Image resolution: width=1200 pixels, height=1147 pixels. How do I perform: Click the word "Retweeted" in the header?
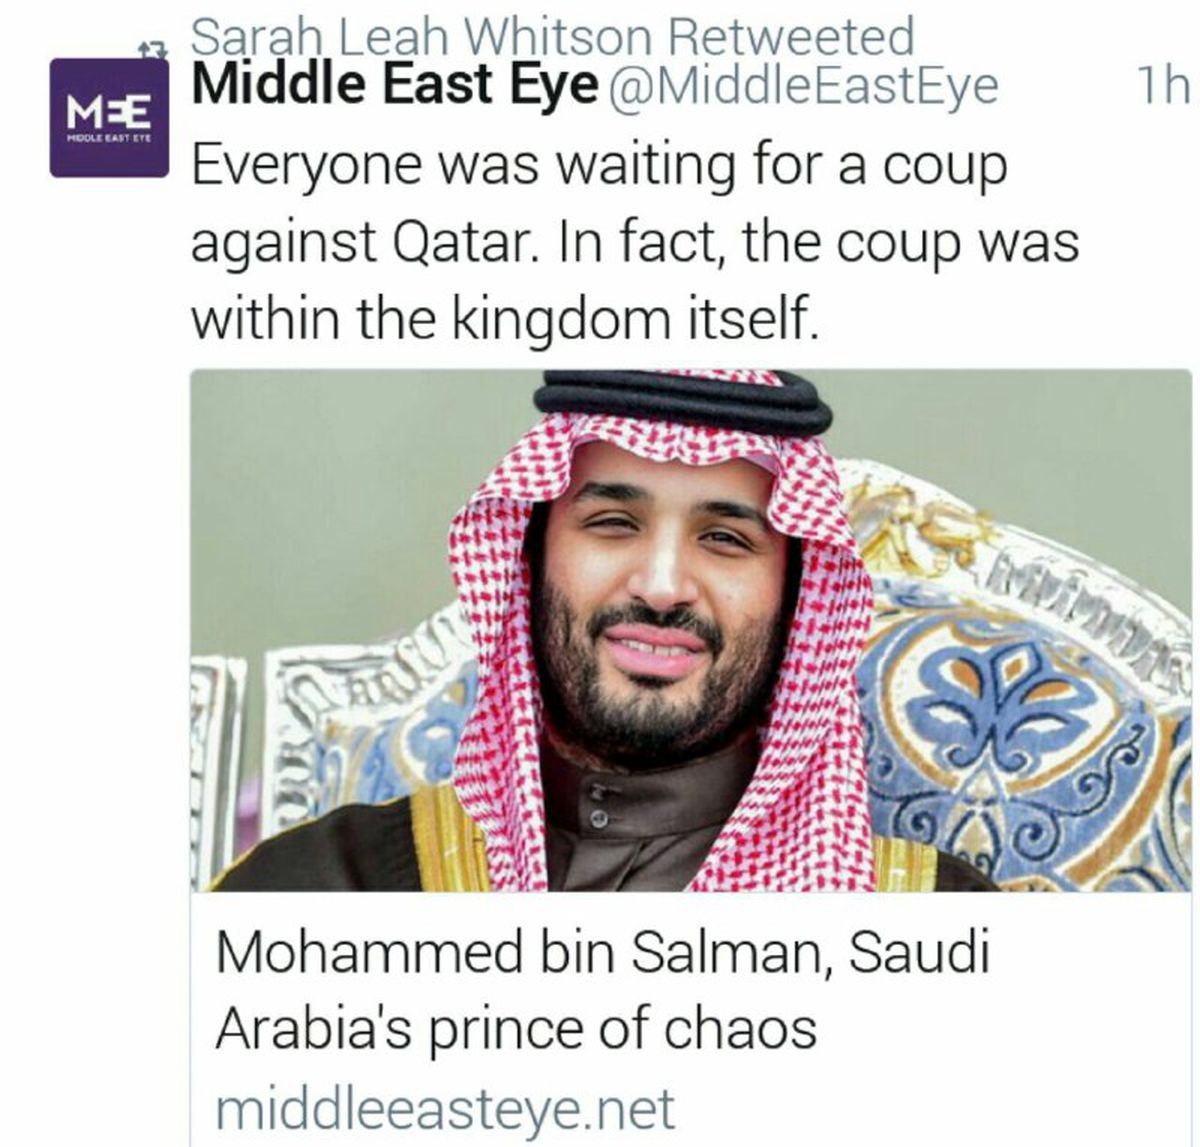tap(791, 37)
